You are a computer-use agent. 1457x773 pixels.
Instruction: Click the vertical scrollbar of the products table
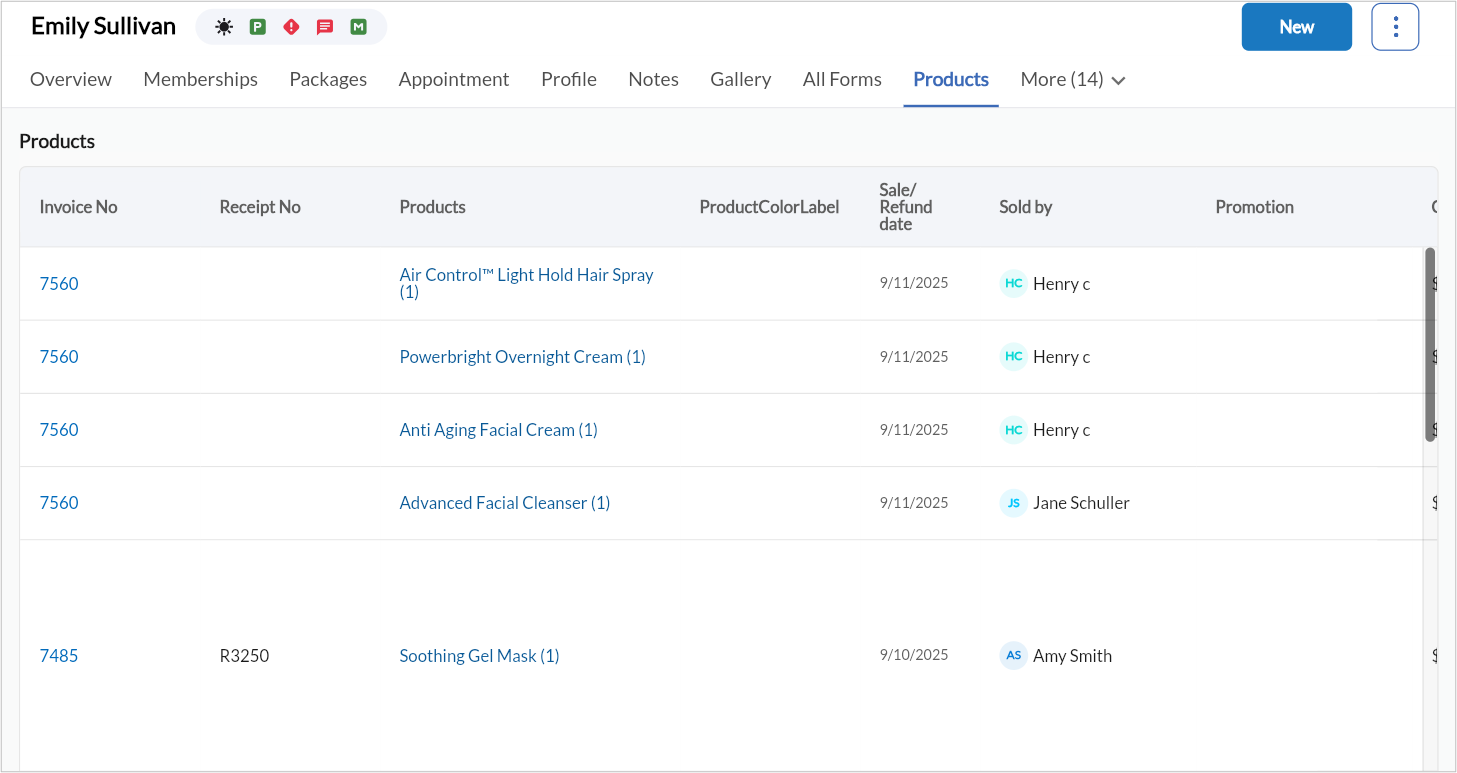pos(1430,344)
